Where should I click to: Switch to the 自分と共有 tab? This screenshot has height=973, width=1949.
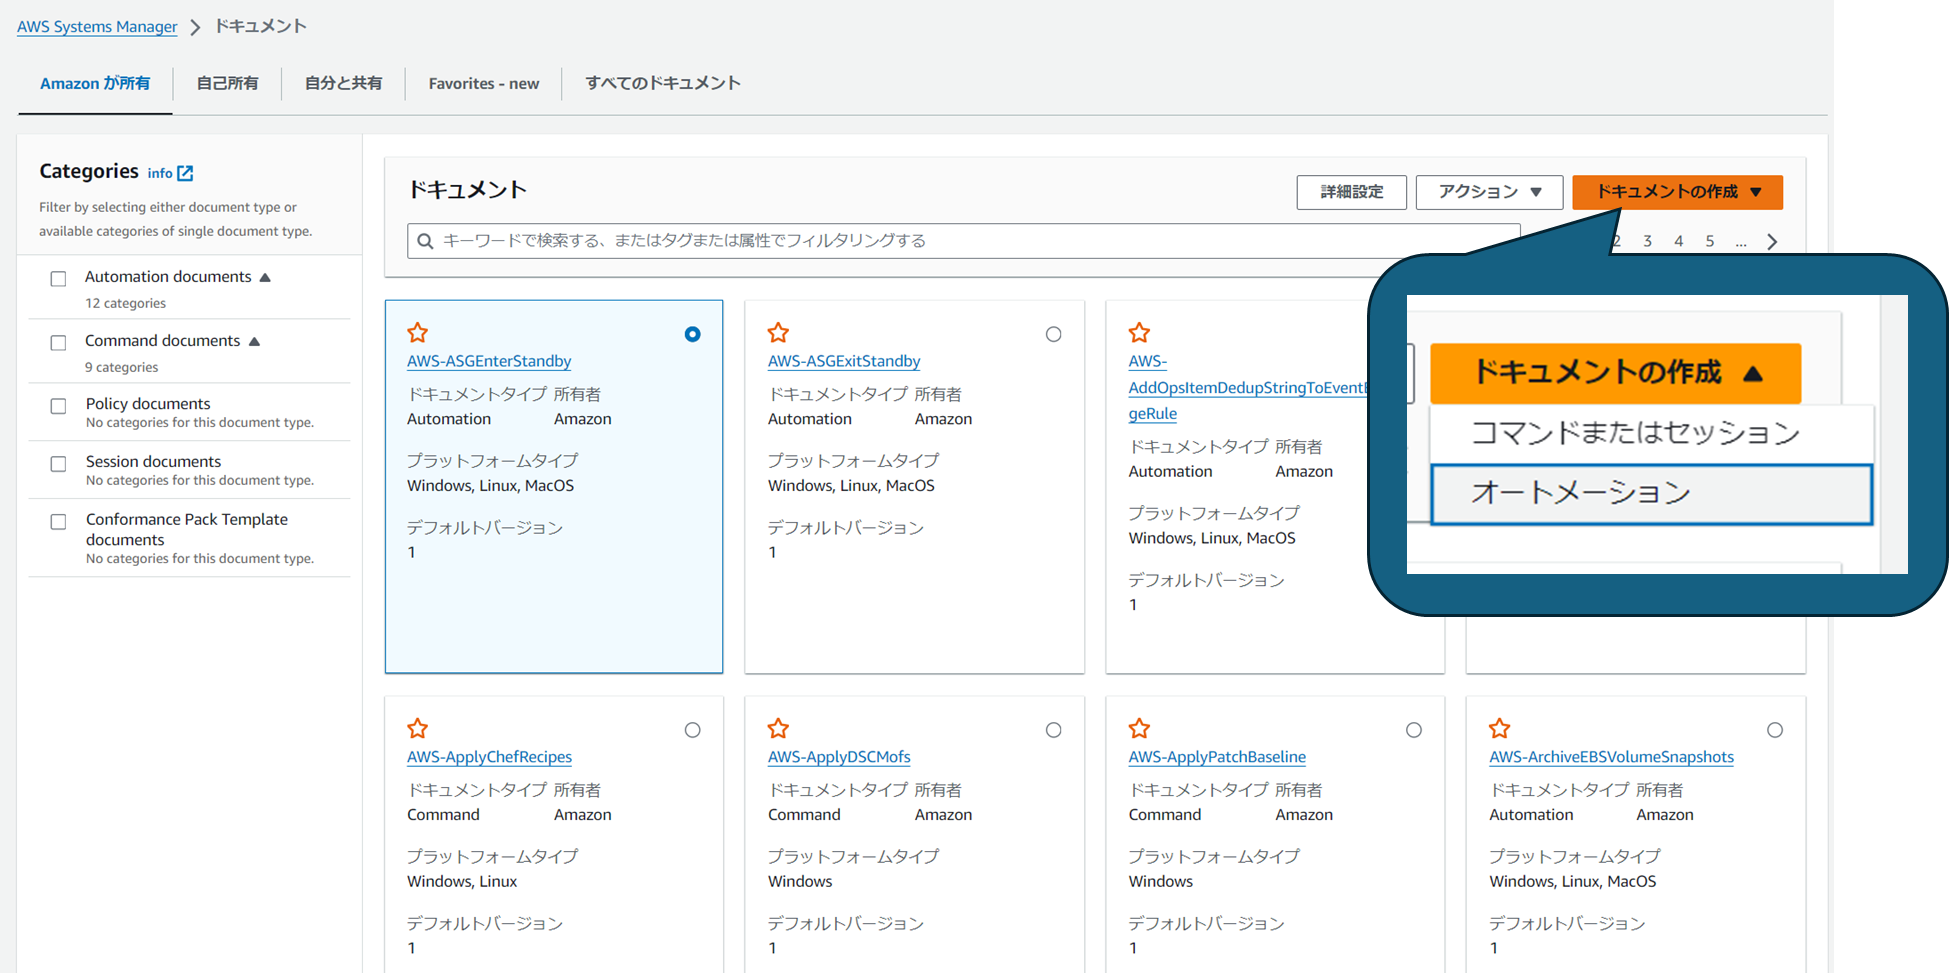[343, 84]
